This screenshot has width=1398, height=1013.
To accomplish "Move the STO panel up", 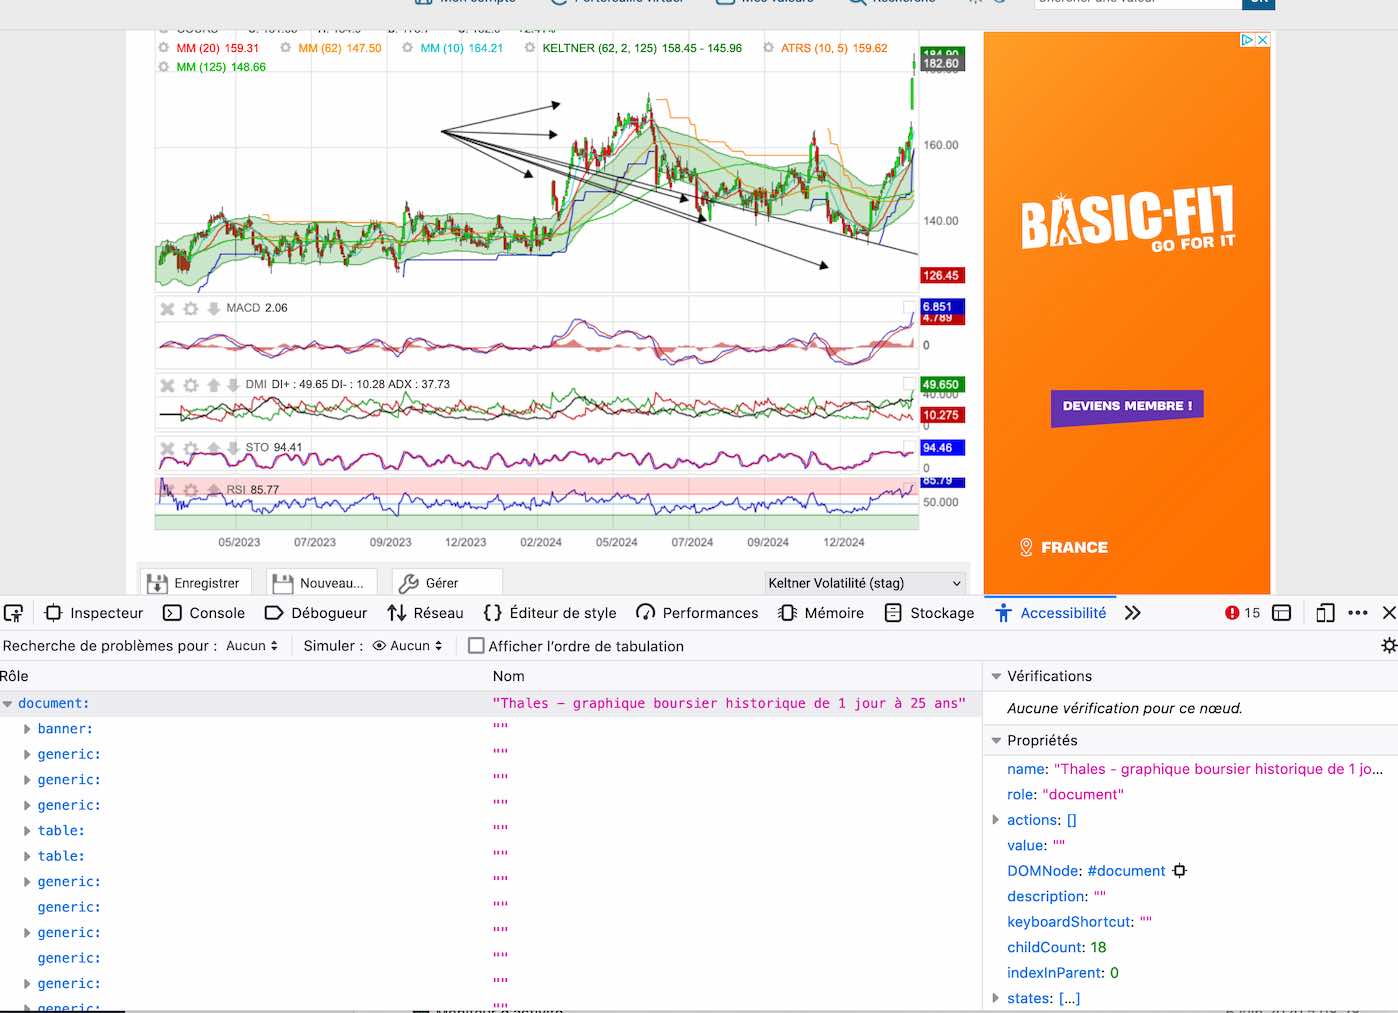I will point(213,448).
